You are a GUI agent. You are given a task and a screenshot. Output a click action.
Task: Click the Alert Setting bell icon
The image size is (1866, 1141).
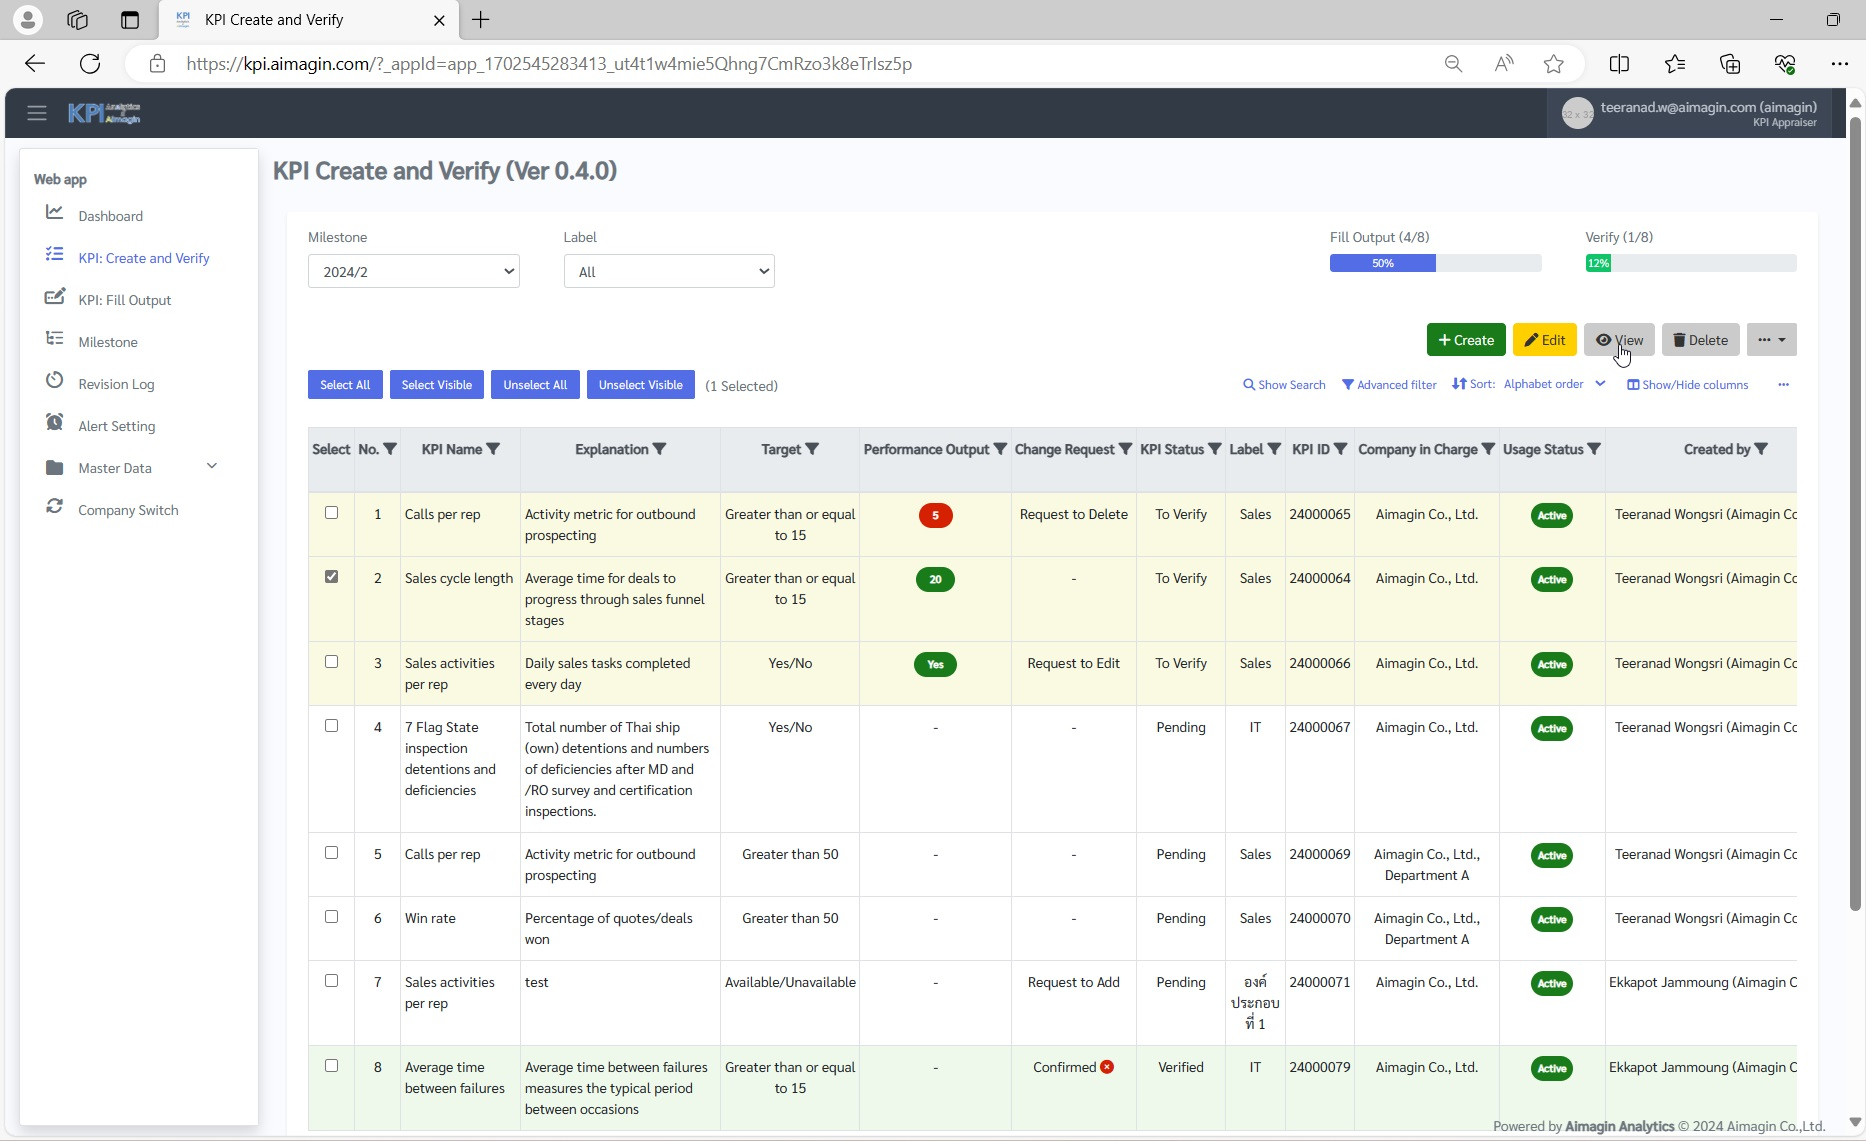(55, 423)
